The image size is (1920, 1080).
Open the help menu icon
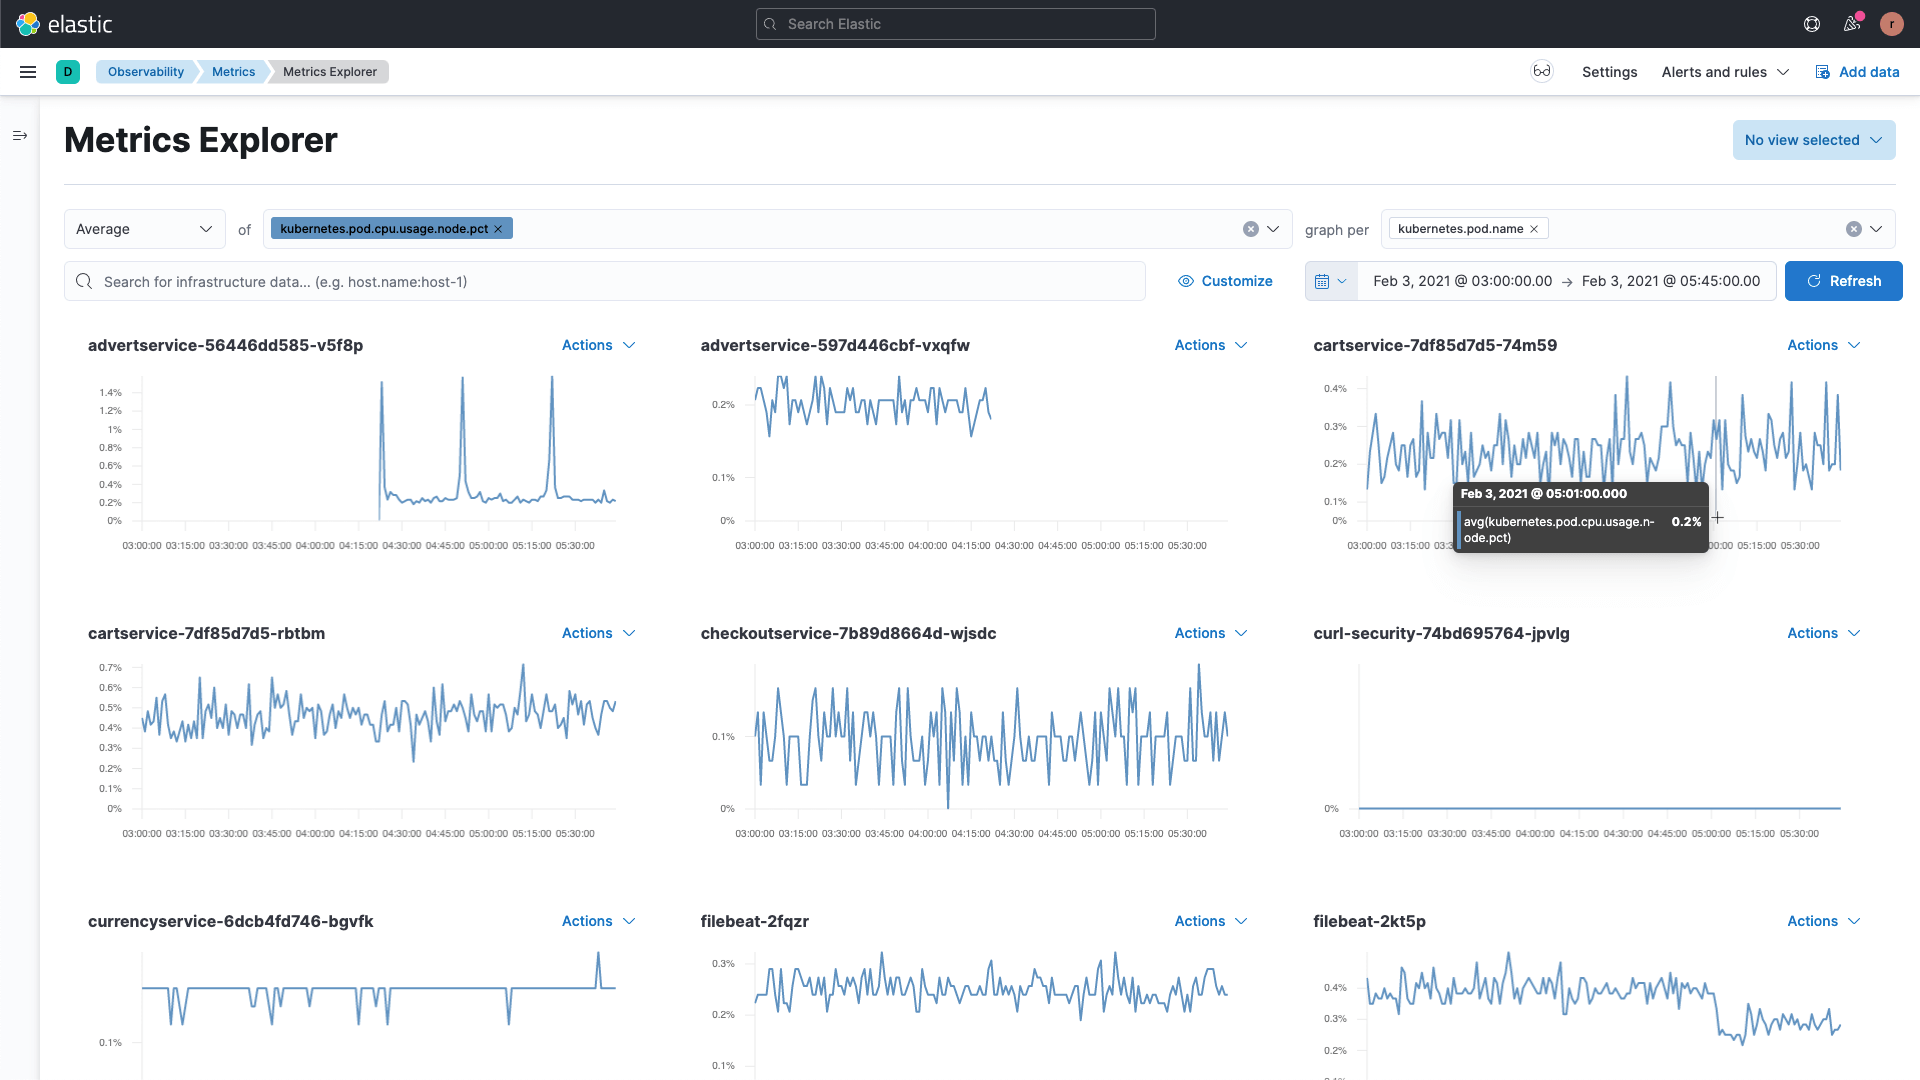pos(1812,24)
